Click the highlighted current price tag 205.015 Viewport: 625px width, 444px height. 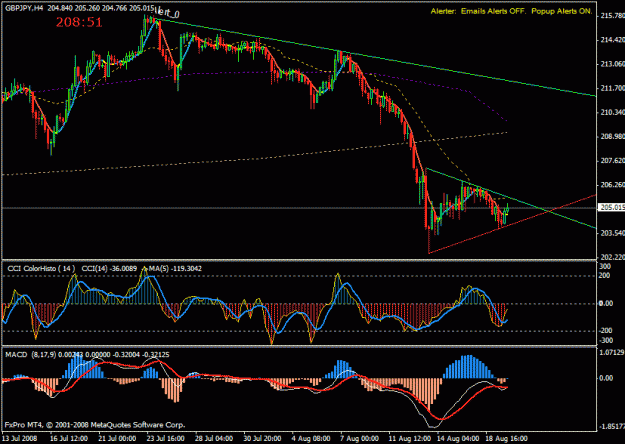pyautogui.click(x=612, y=207)
